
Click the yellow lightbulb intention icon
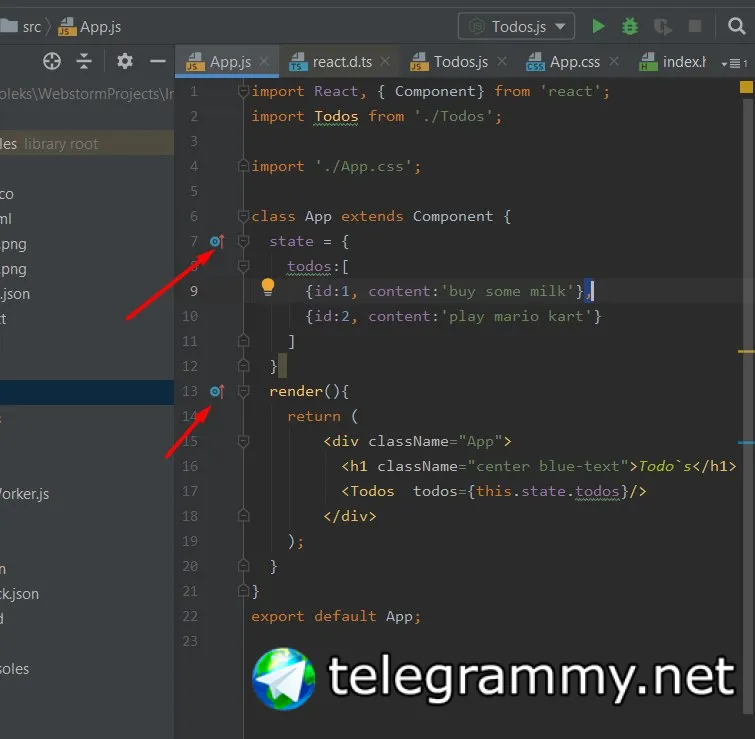(268, 287)
